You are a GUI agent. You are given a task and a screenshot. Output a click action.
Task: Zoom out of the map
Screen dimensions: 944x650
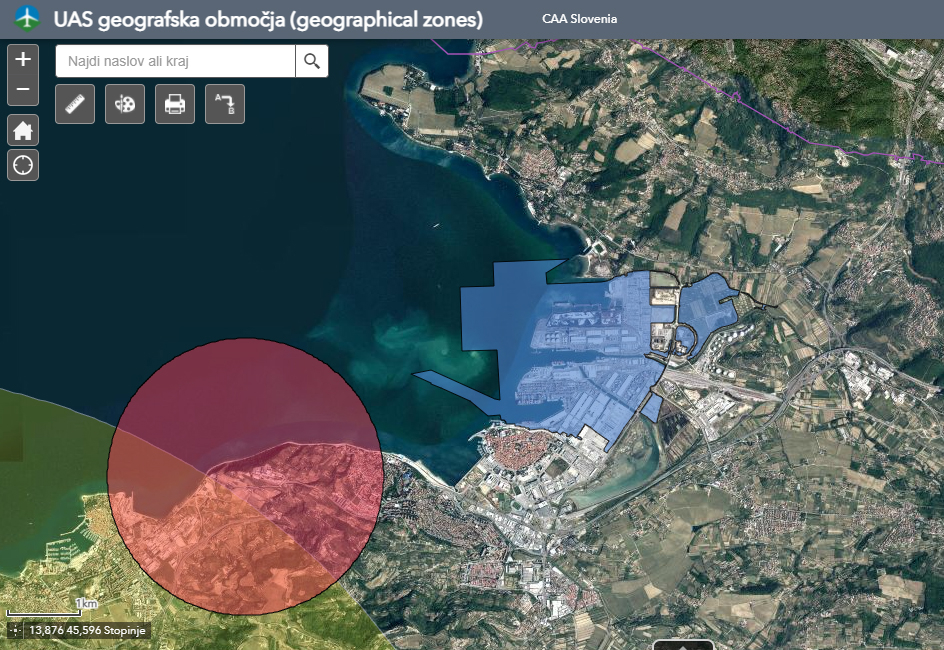coord(23,90)
